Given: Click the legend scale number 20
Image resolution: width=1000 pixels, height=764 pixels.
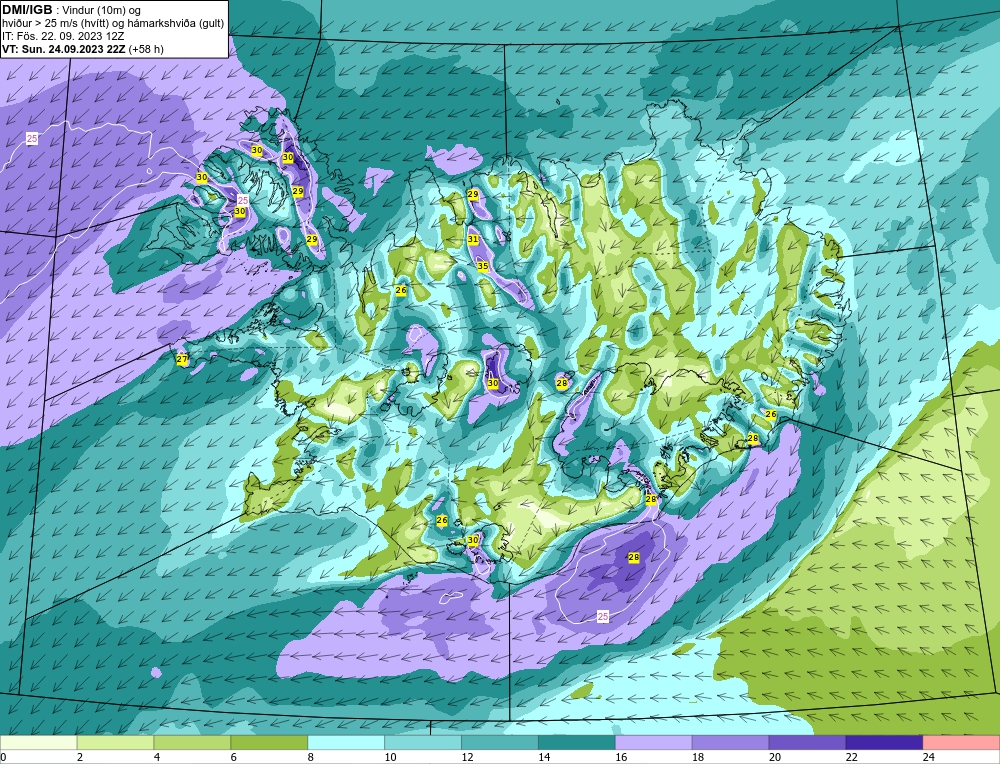Looking at the screenshot, I should tap(775, 757).
